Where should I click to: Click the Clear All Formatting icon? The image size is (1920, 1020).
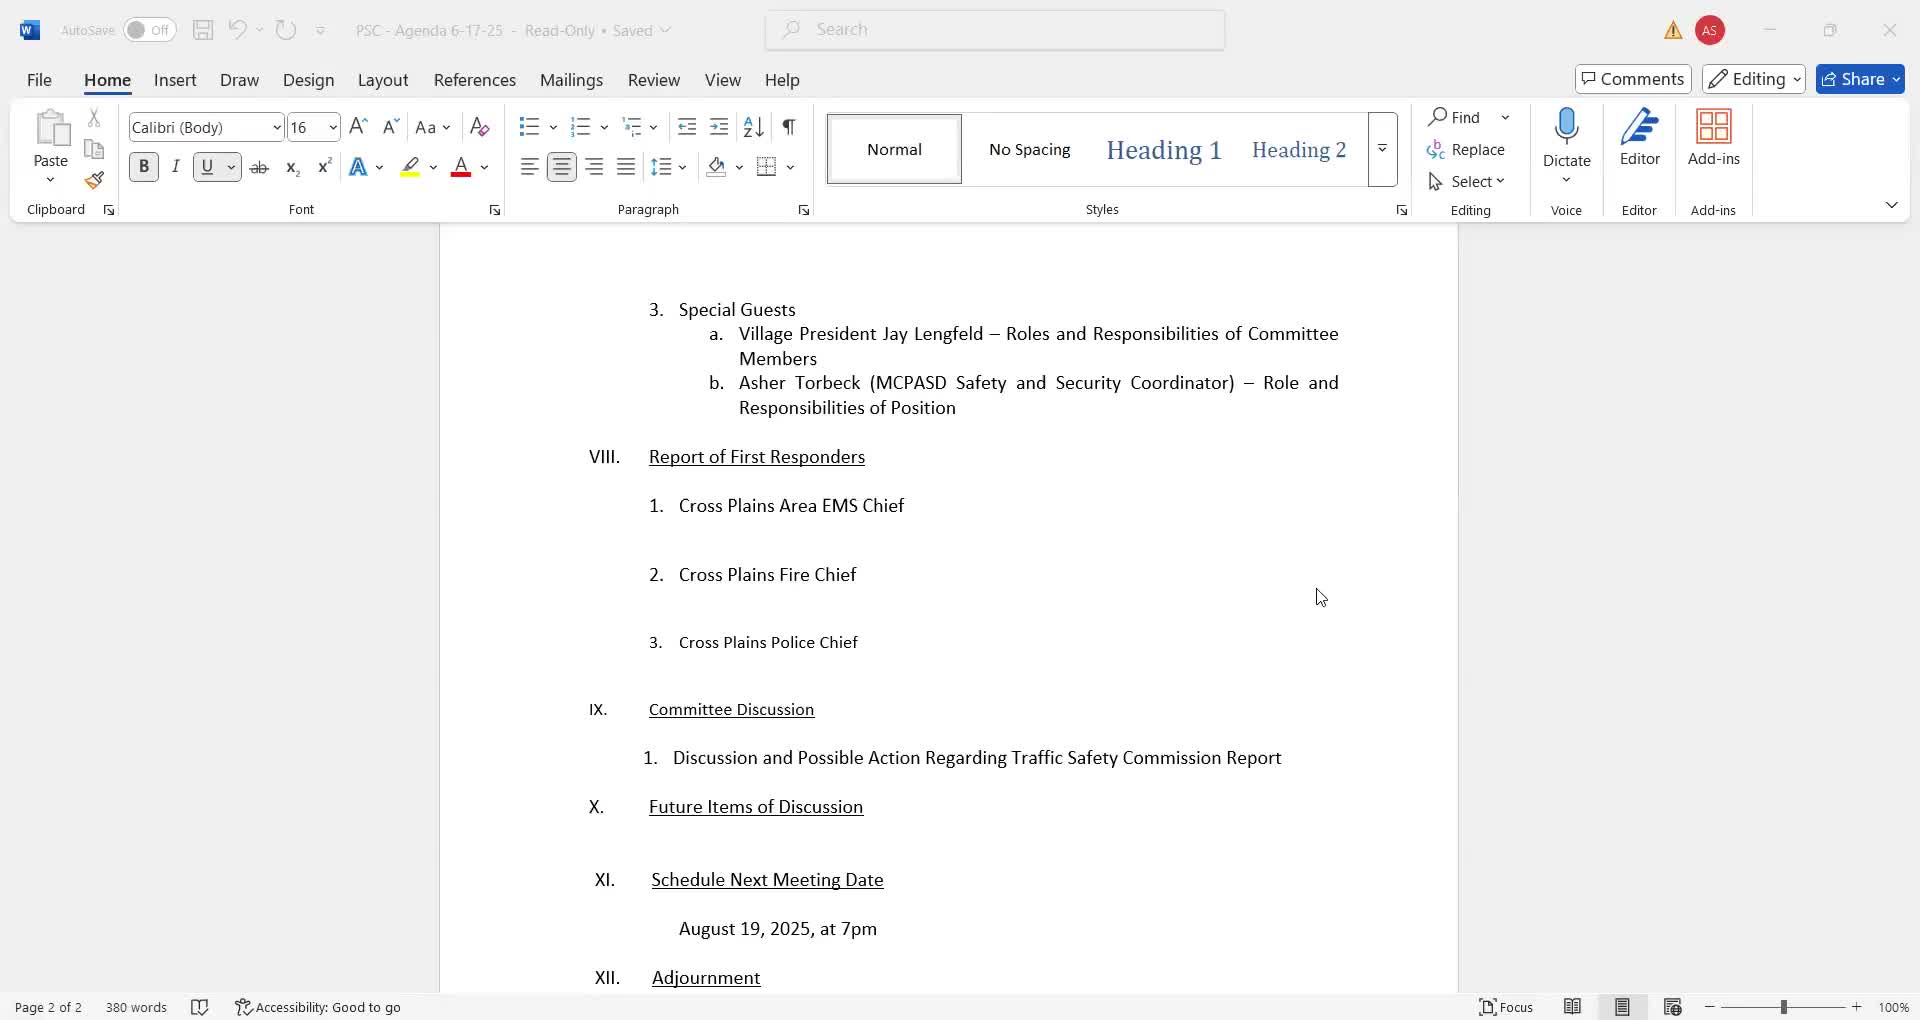[479, 127]
